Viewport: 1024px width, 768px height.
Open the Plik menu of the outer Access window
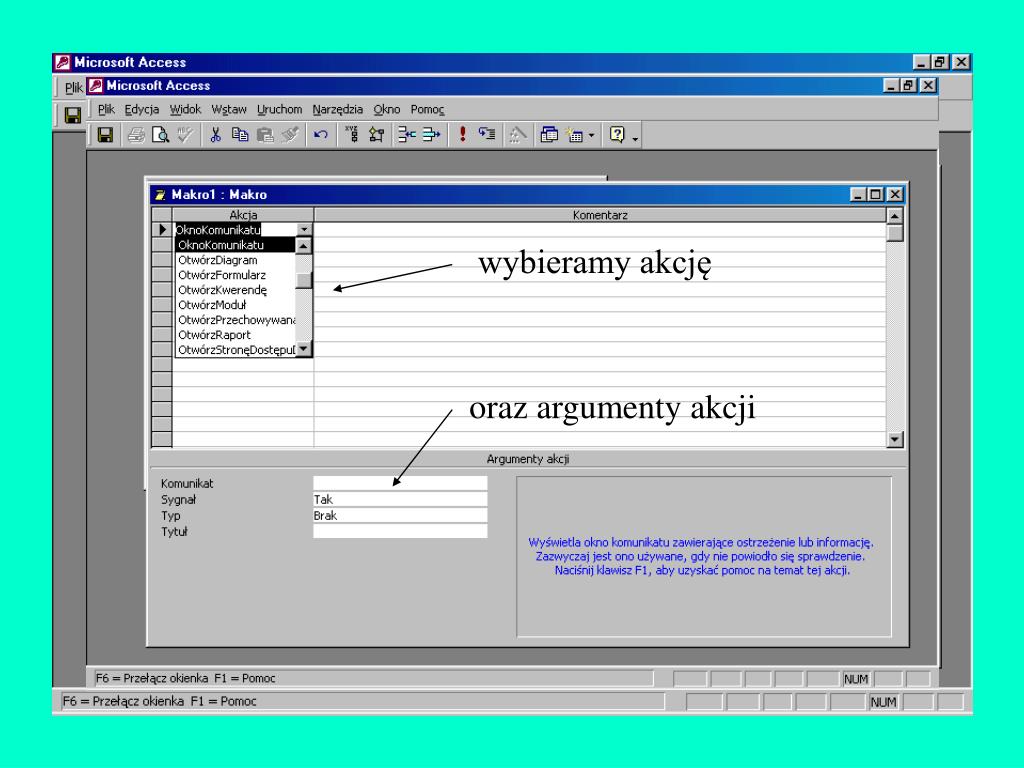click(x=73, y=88)
